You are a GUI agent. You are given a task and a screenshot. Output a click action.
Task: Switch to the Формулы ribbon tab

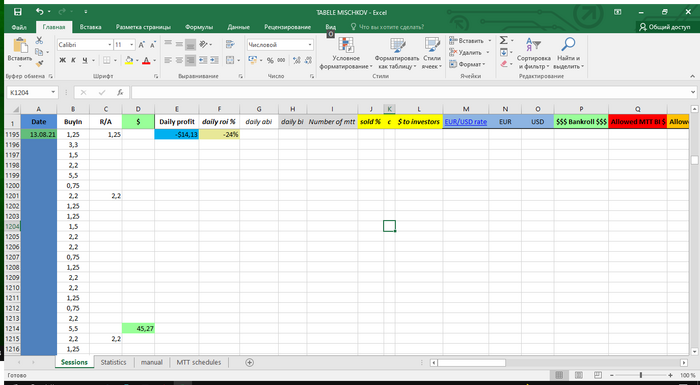(x=199, y=27)
